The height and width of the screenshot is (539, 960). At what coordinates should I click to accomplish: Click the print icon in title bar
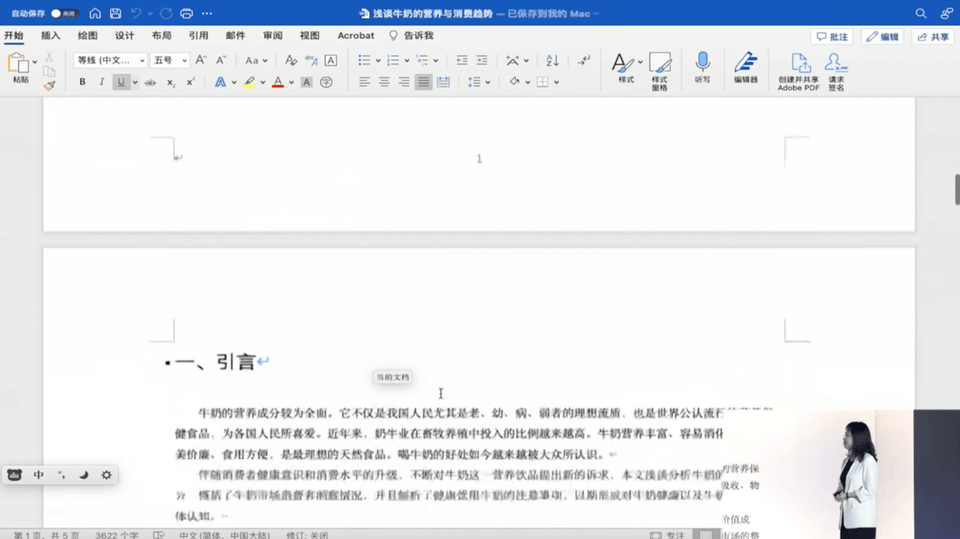pos(185,13)
